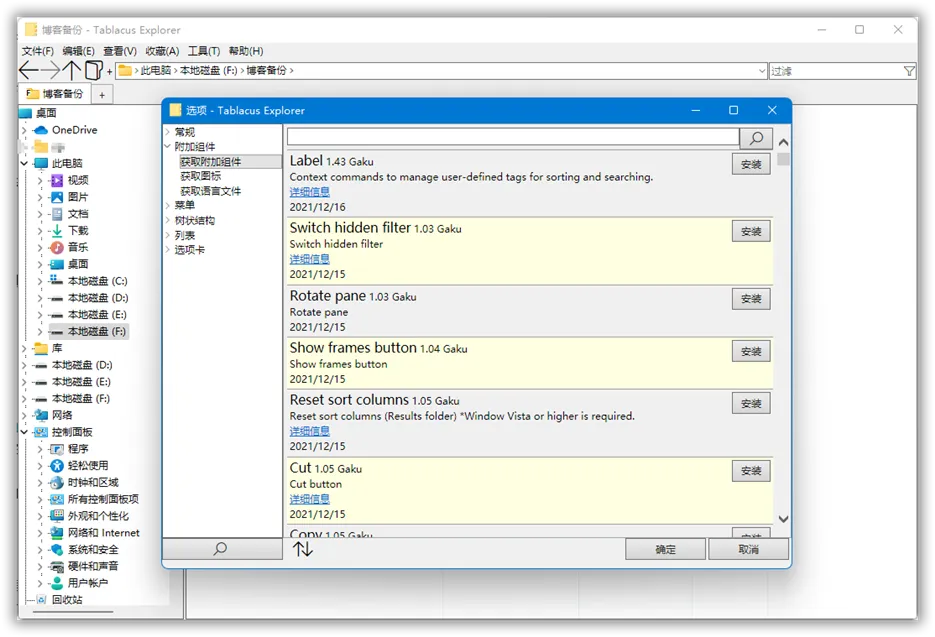Viewport: 935px width, 637px height.
Task: Install the Cut add-on
Action: (751, 471)
